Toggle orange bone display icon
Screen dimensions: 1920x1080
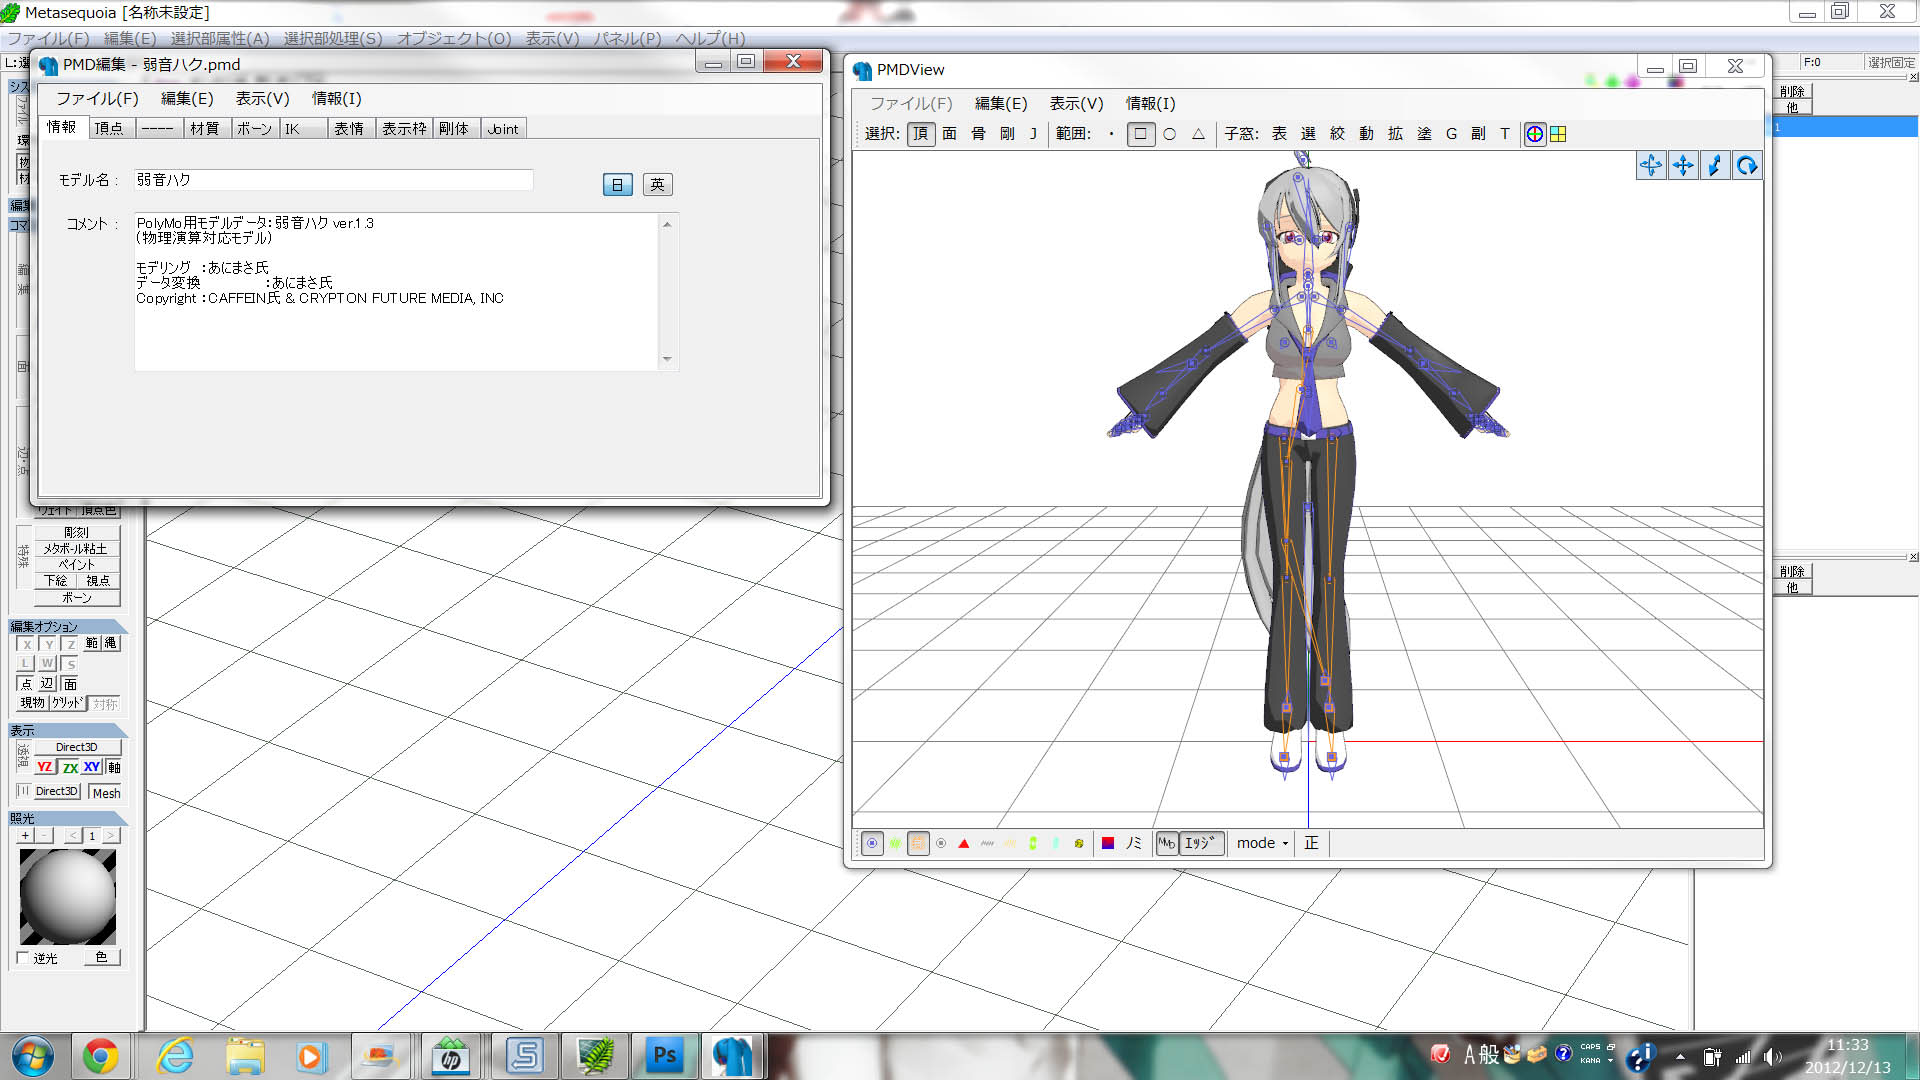tap(918, 844)
